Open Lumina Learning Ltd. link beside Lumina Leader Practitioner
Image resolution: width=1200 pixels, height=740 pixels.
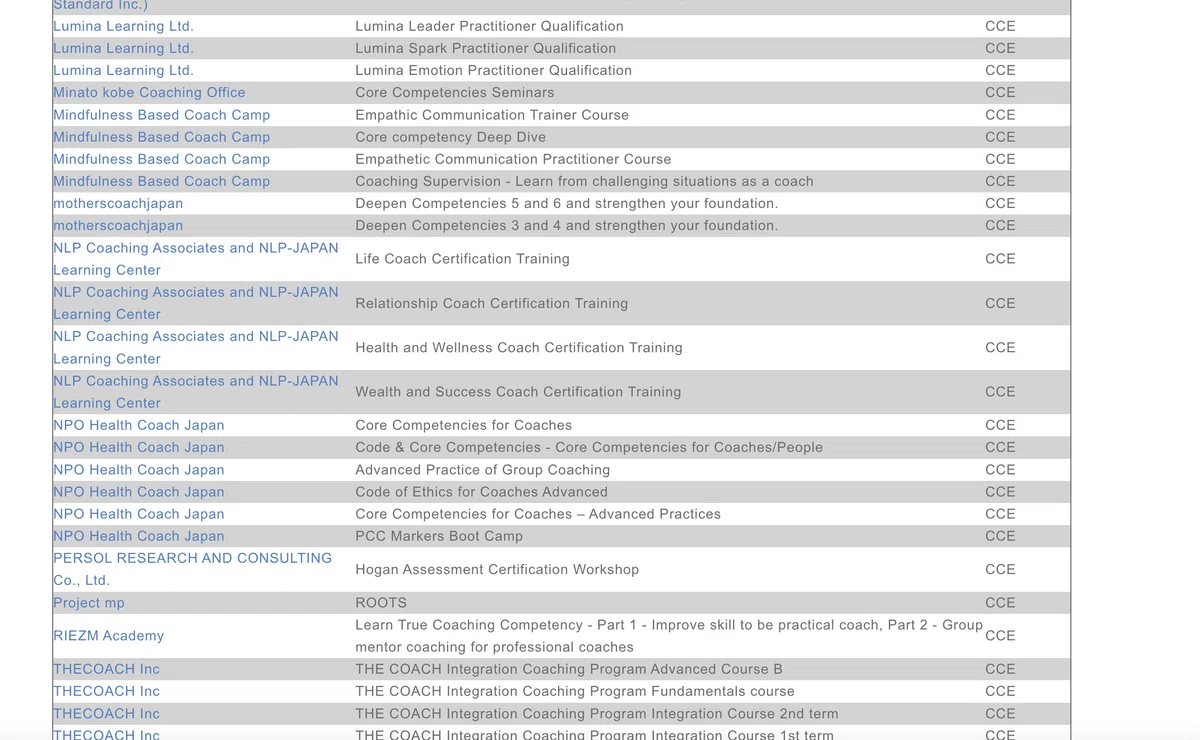(123, 26)
